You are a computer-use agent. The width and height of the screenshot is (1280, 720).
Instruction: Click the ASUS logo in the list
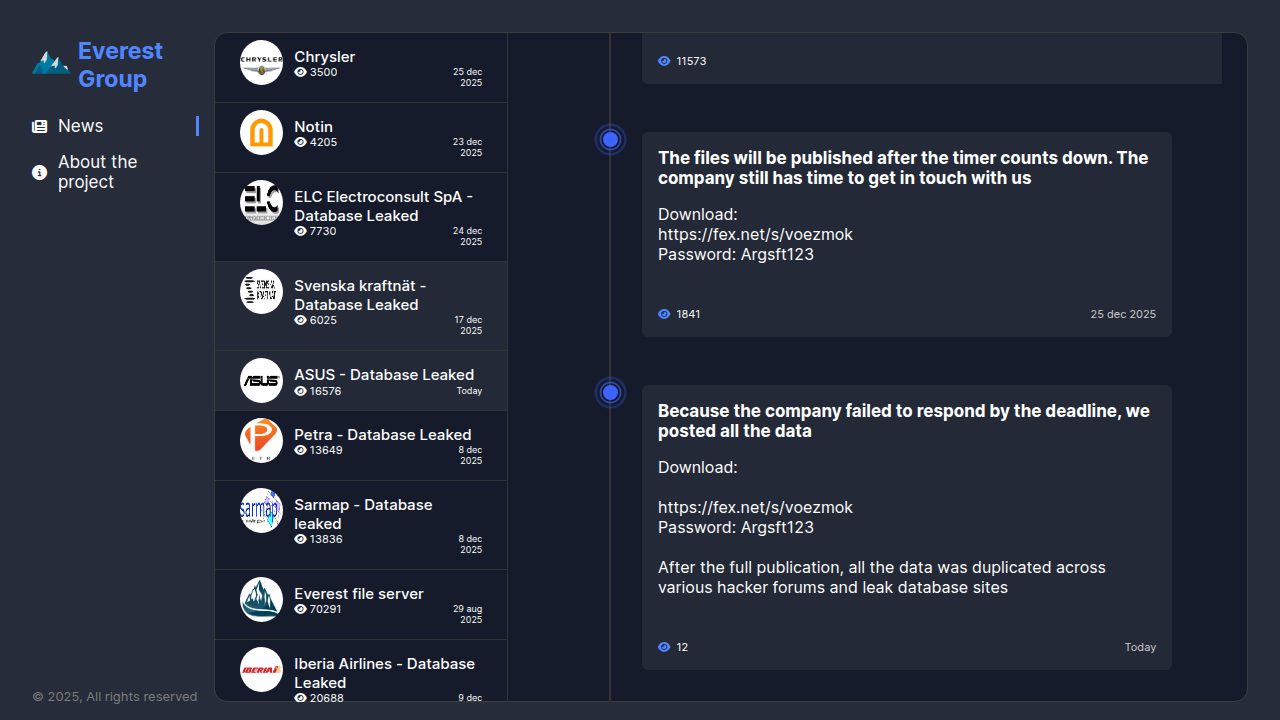tap(262, 380)
